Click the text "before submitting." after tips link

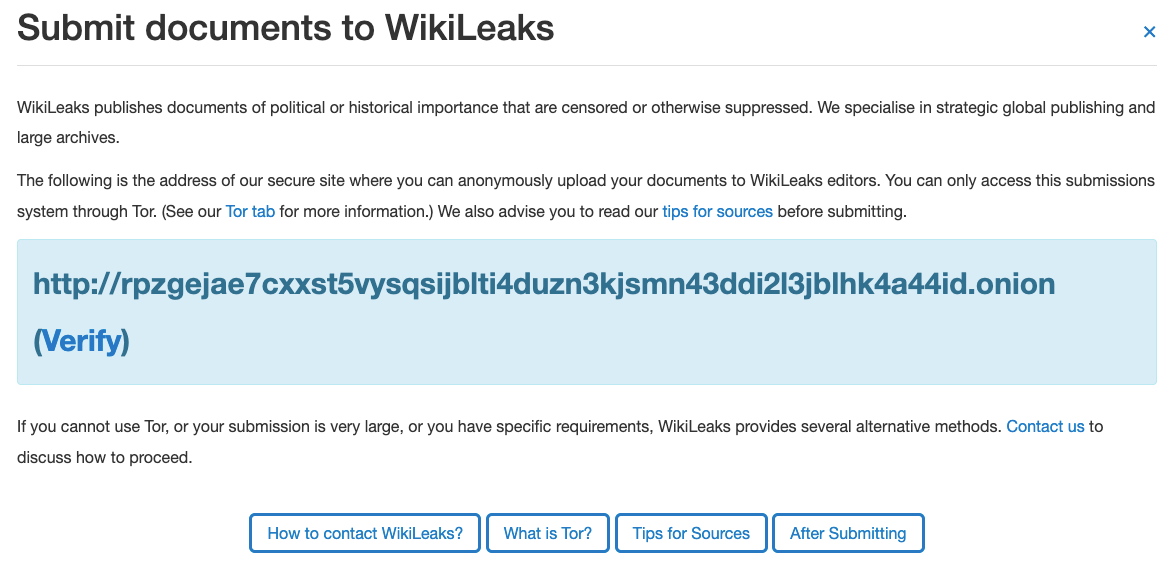[x=842, y=211]
